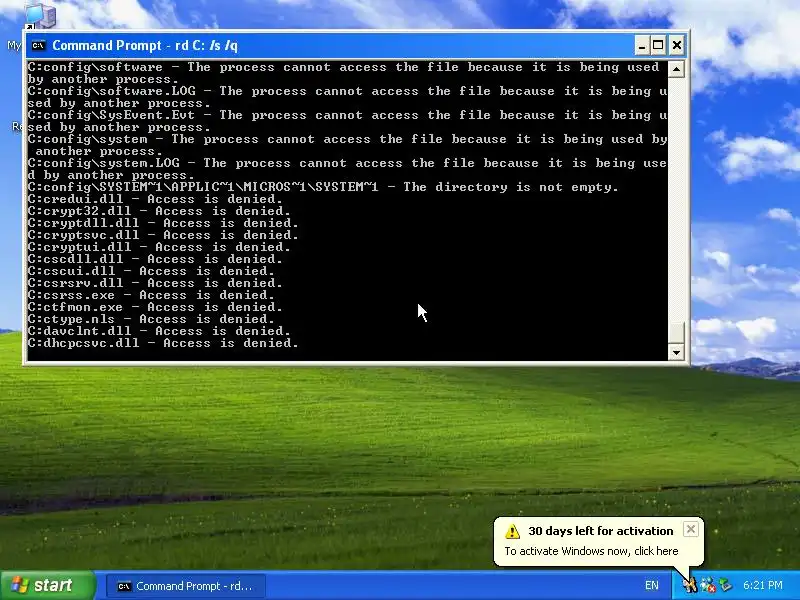The image size is (800, 600).
Task: Click the warning icon in activation balloon
Action: coord(512,532)
